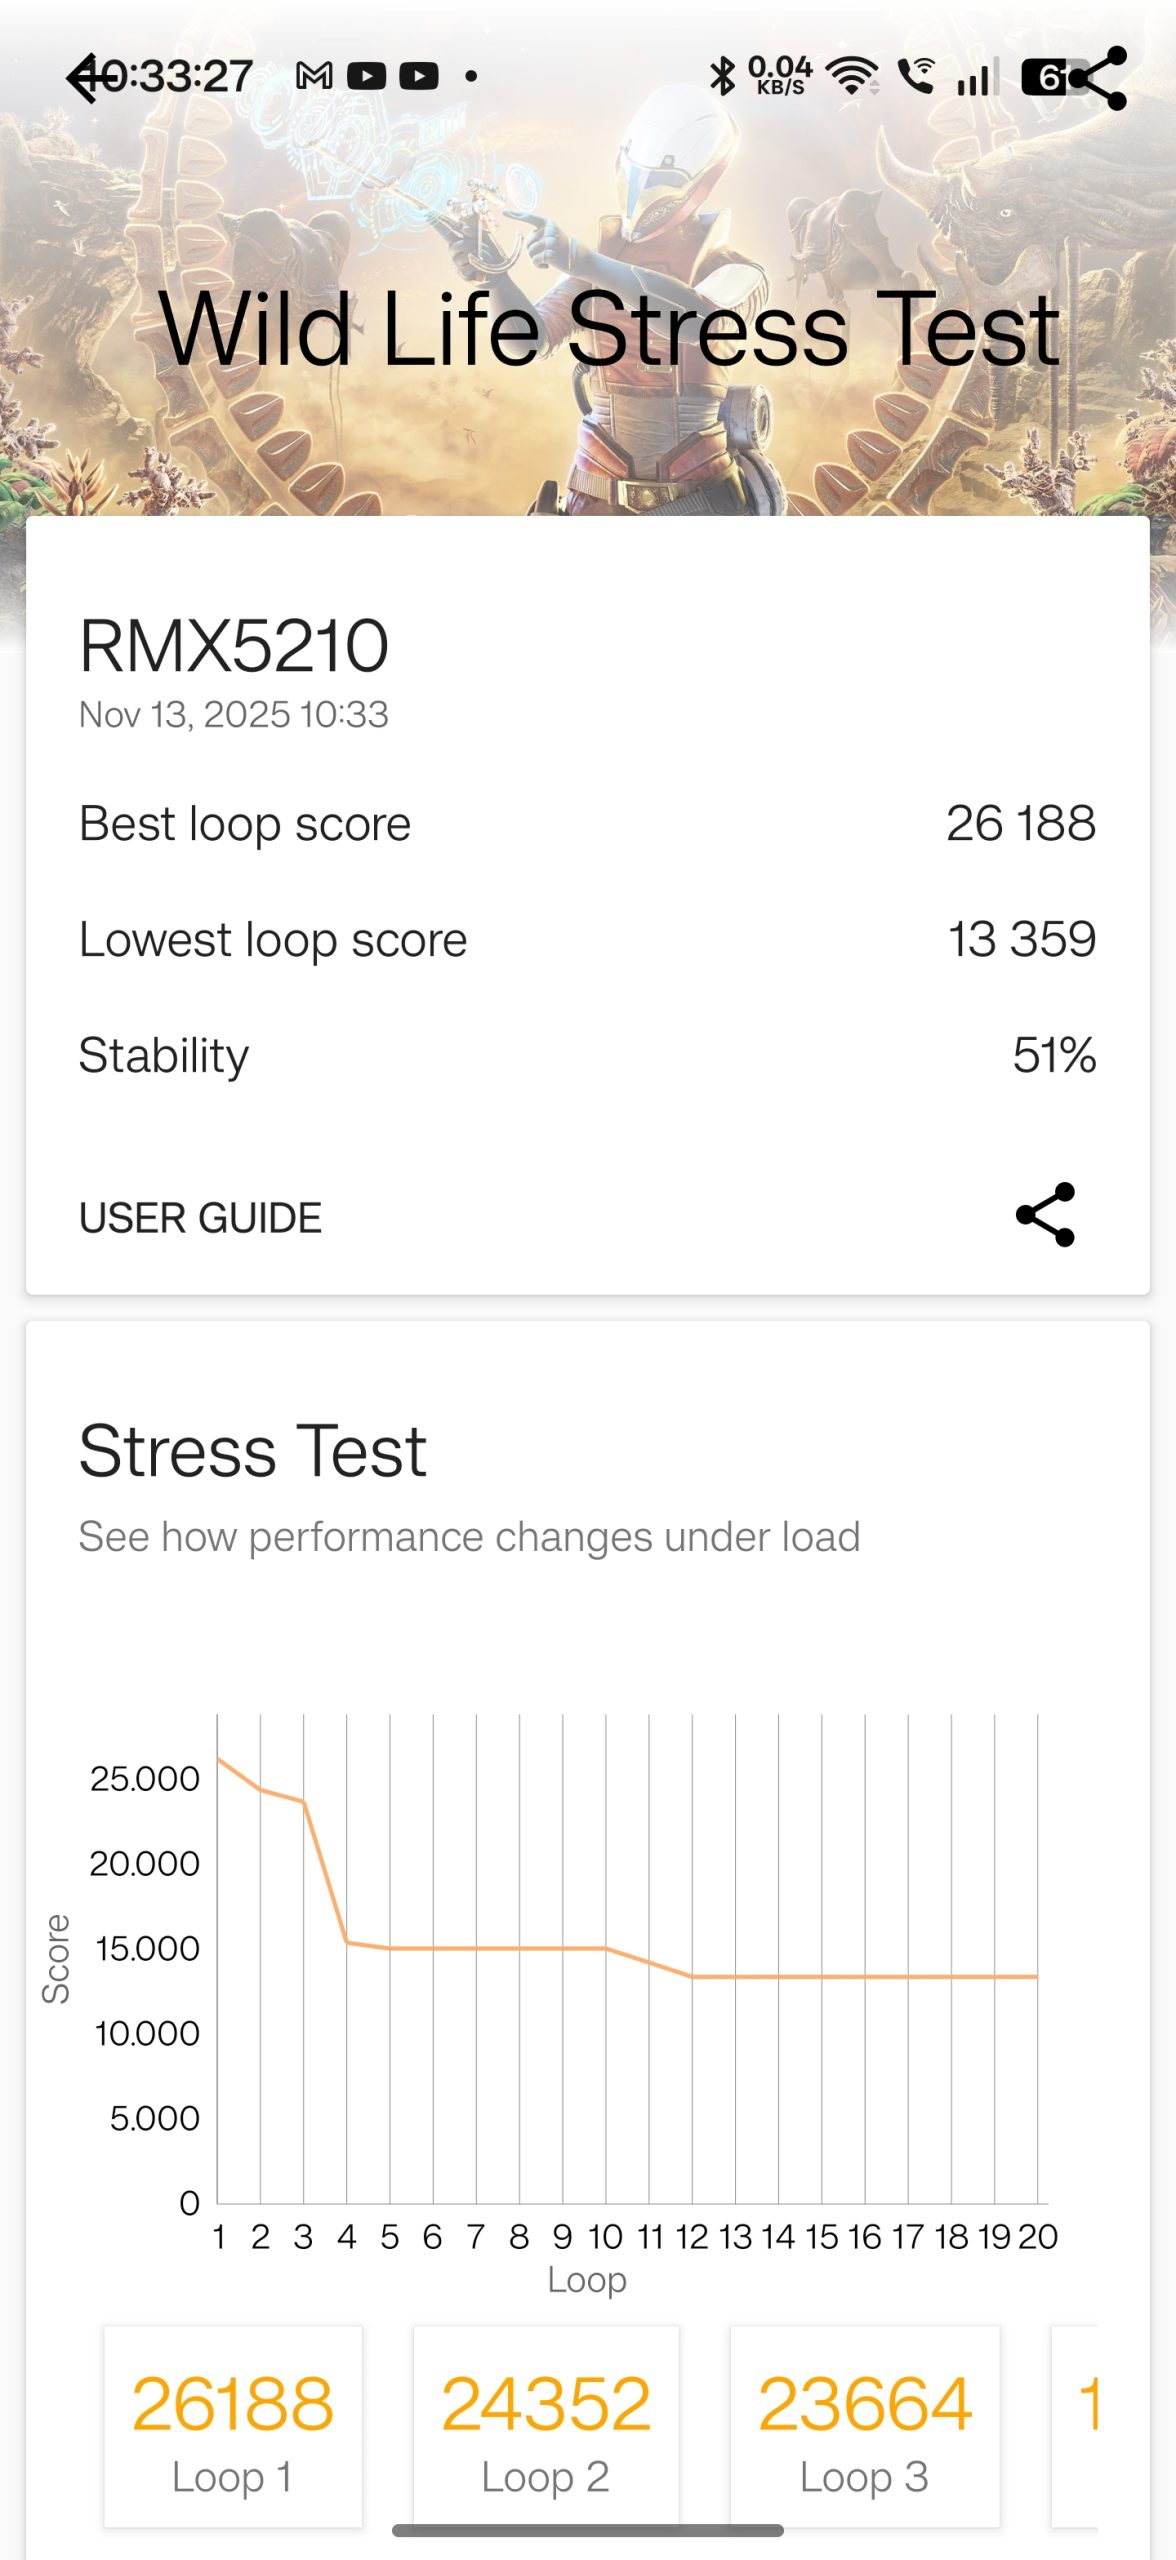Screen dimensions: 1176x2560
Task: Tap the partially visible Loop 4 card
Action: coord(1078,2426)
